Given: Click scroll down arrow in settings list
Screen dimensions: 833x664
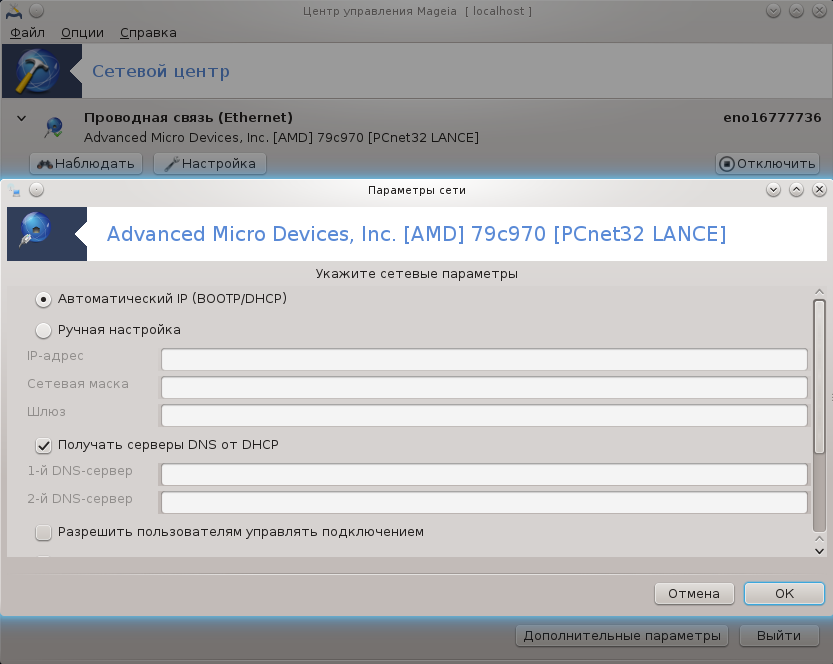Looking at the screenshot, I should pyautogui.click(x=819, y=551).
